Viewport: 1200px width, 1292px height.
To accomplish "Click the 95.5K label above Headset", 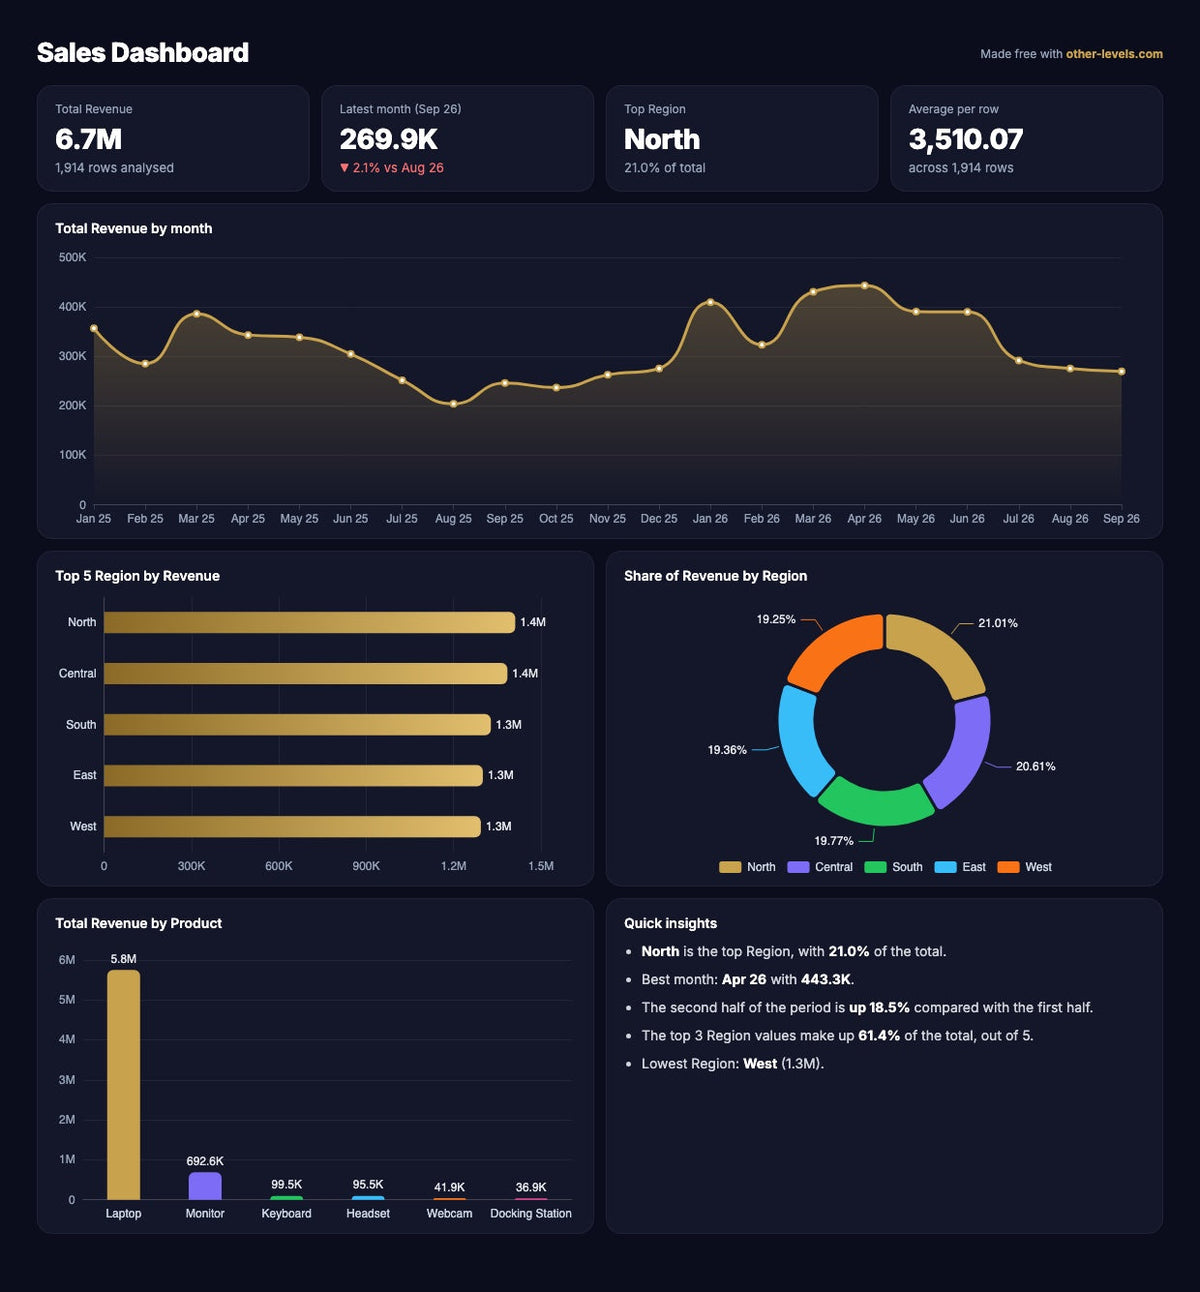I will 368,1185.
